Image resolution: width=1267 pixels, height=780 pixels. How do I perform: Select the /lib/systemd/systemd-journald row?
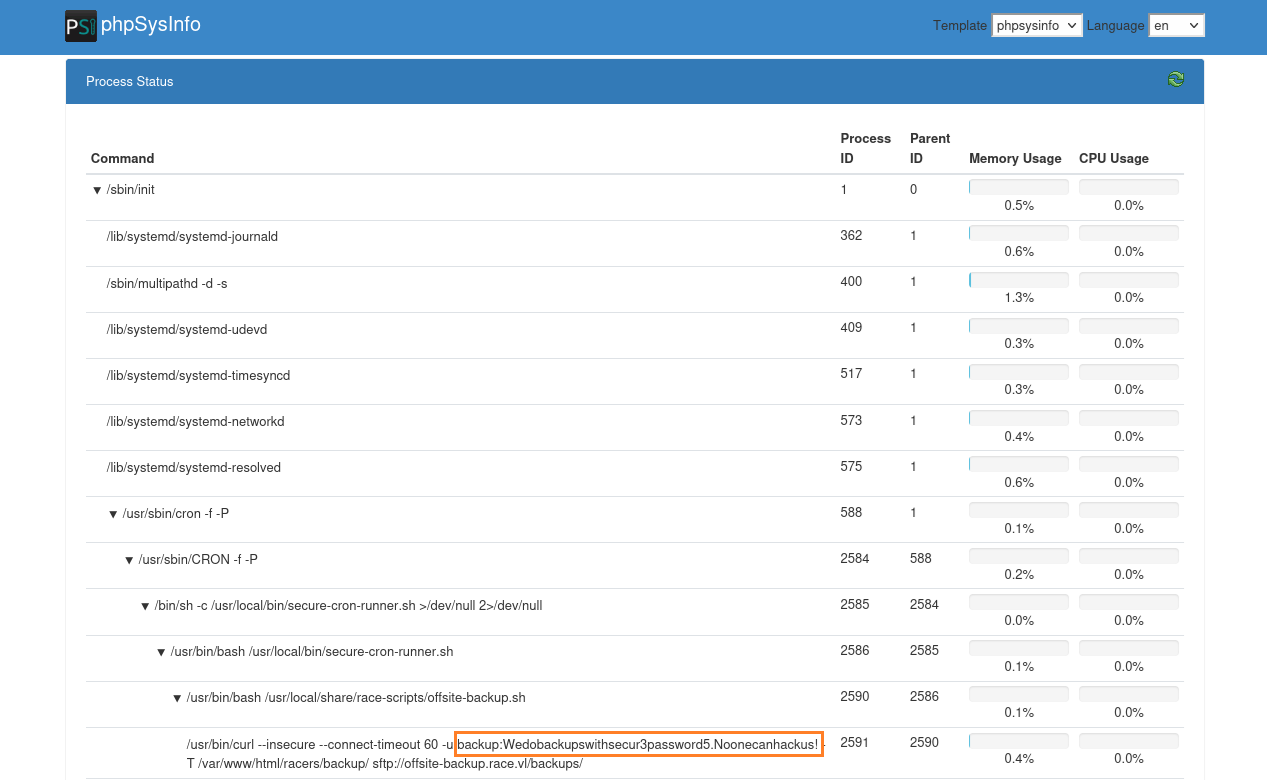pos(635,243)
